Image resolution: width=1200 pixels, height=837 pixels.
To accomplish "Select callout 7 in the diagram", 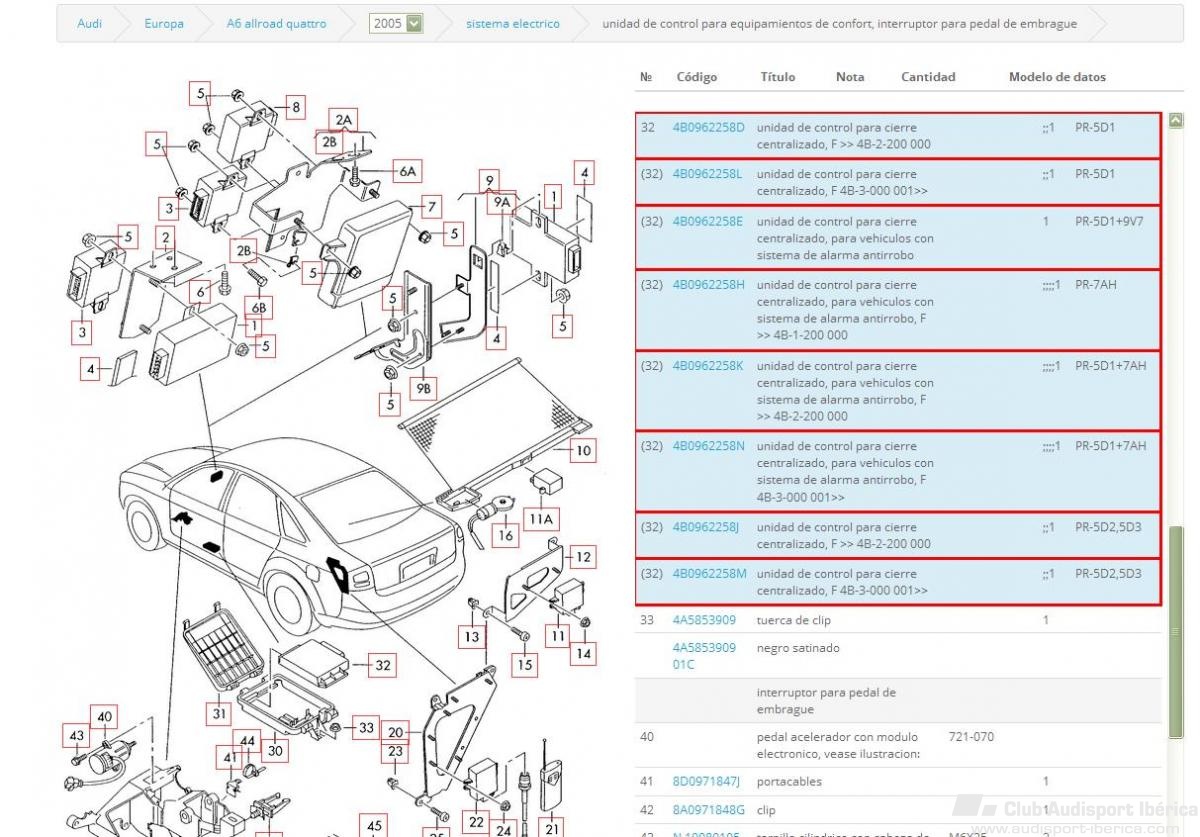I will 432,207.
